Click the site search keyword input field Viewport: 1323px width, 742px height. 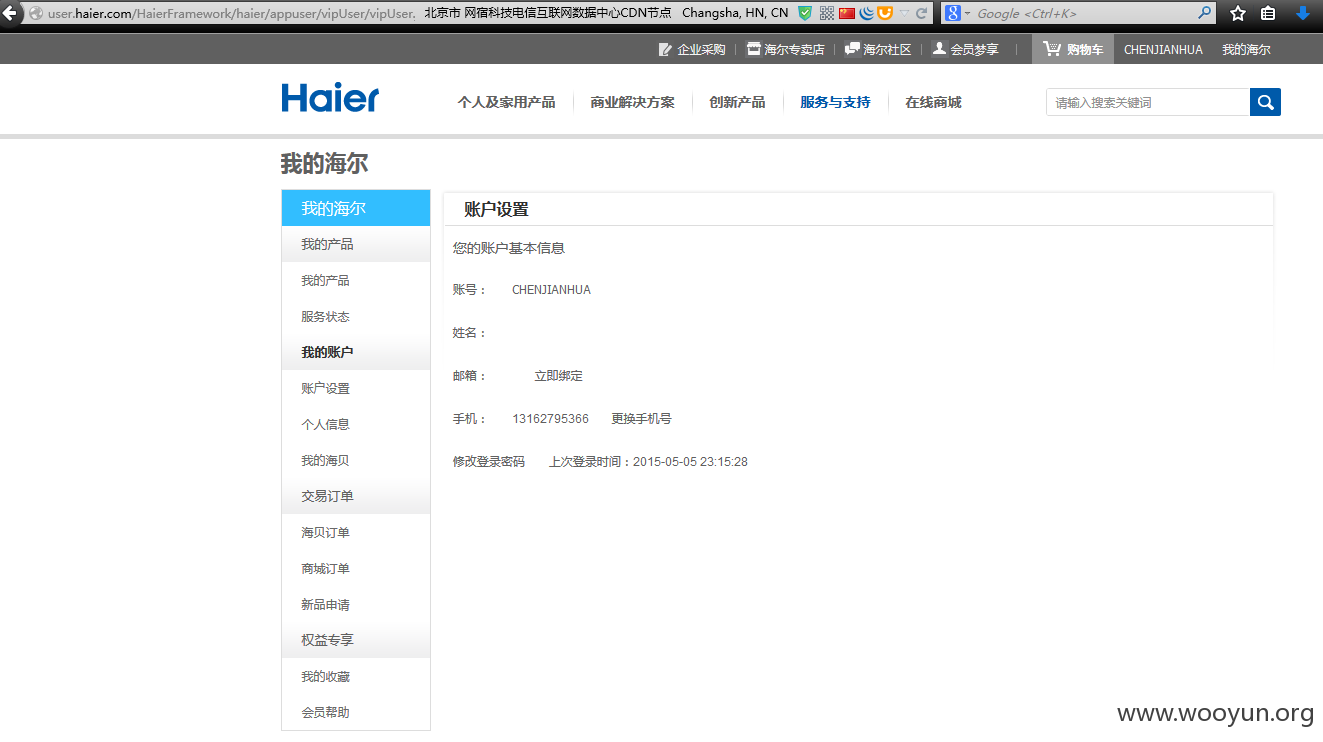click(x=1148, y=102)
